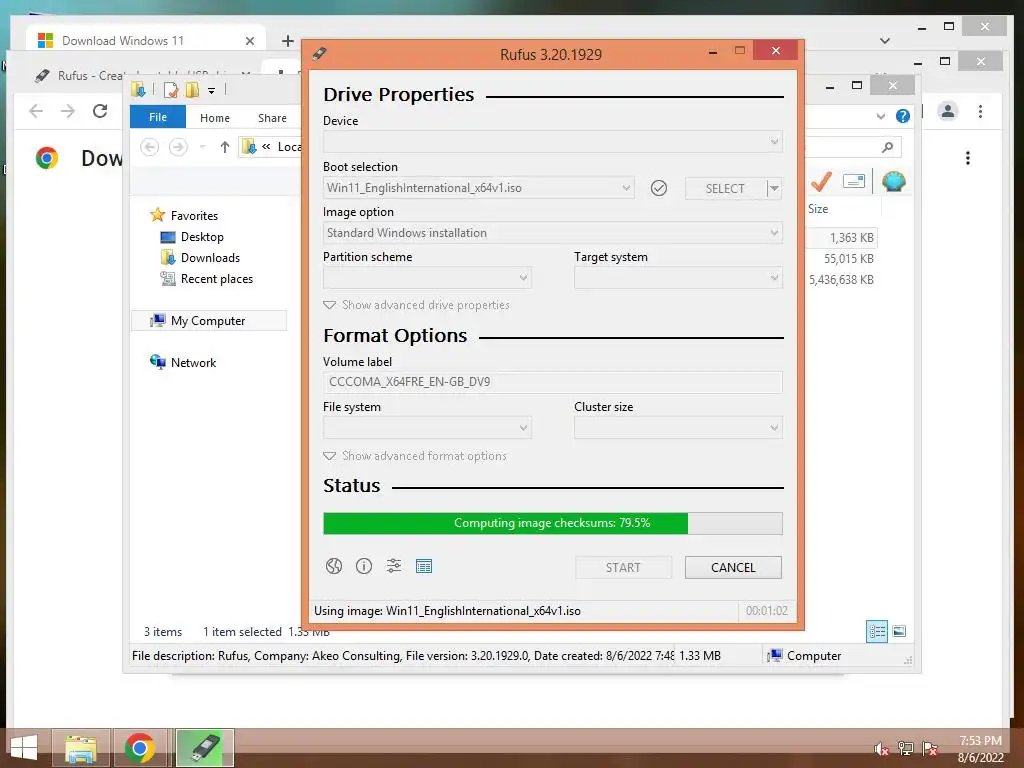Image resolution: width=1024 pixels, height=768 pixels.
Task: Expand the Explorer ribbon chevron
Action: [880, 116]
